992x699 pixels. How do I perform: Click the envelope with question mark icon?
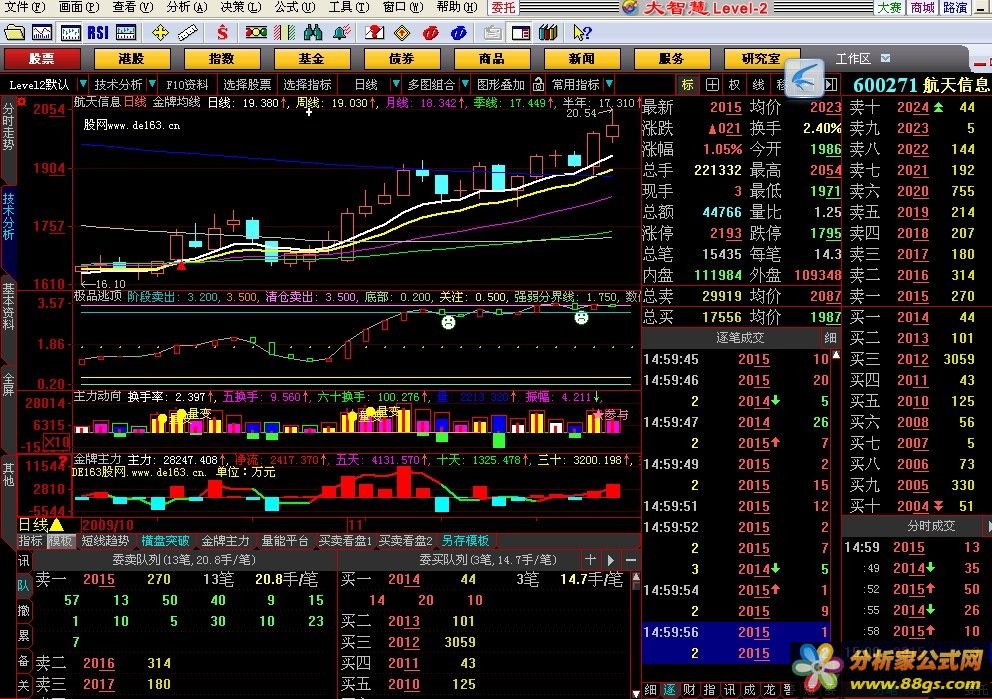(374, 32)
